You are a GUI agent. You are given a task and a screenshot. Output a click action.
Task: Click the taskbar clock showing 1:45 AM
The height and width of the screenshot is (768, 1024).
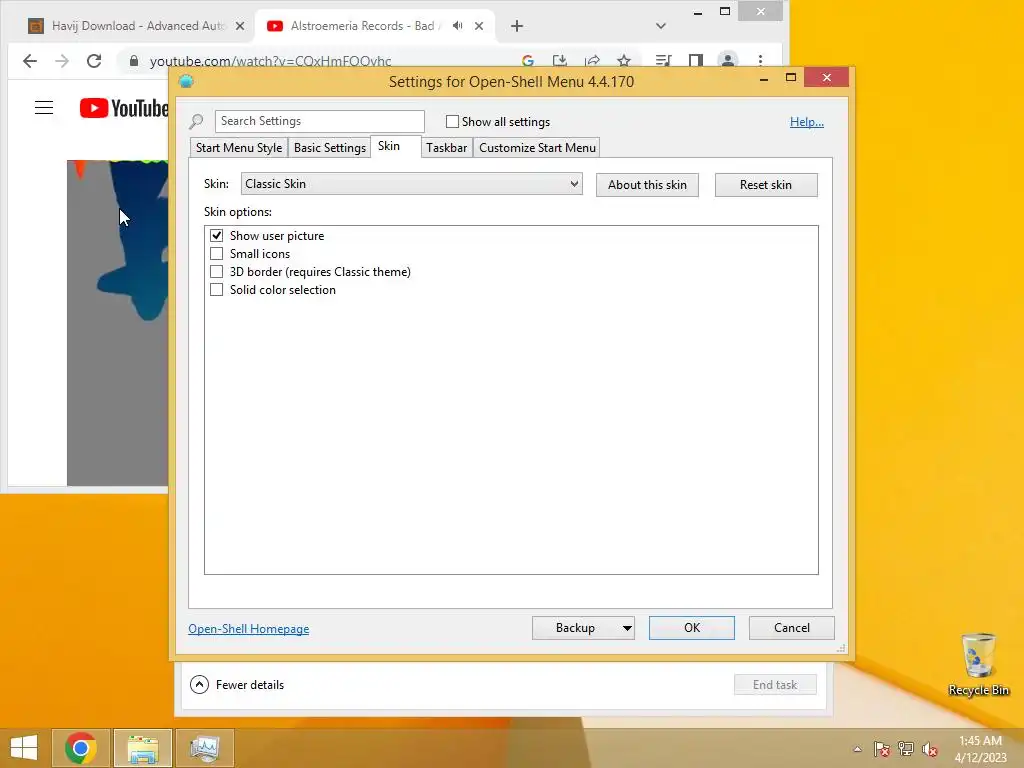pos(980,749)
